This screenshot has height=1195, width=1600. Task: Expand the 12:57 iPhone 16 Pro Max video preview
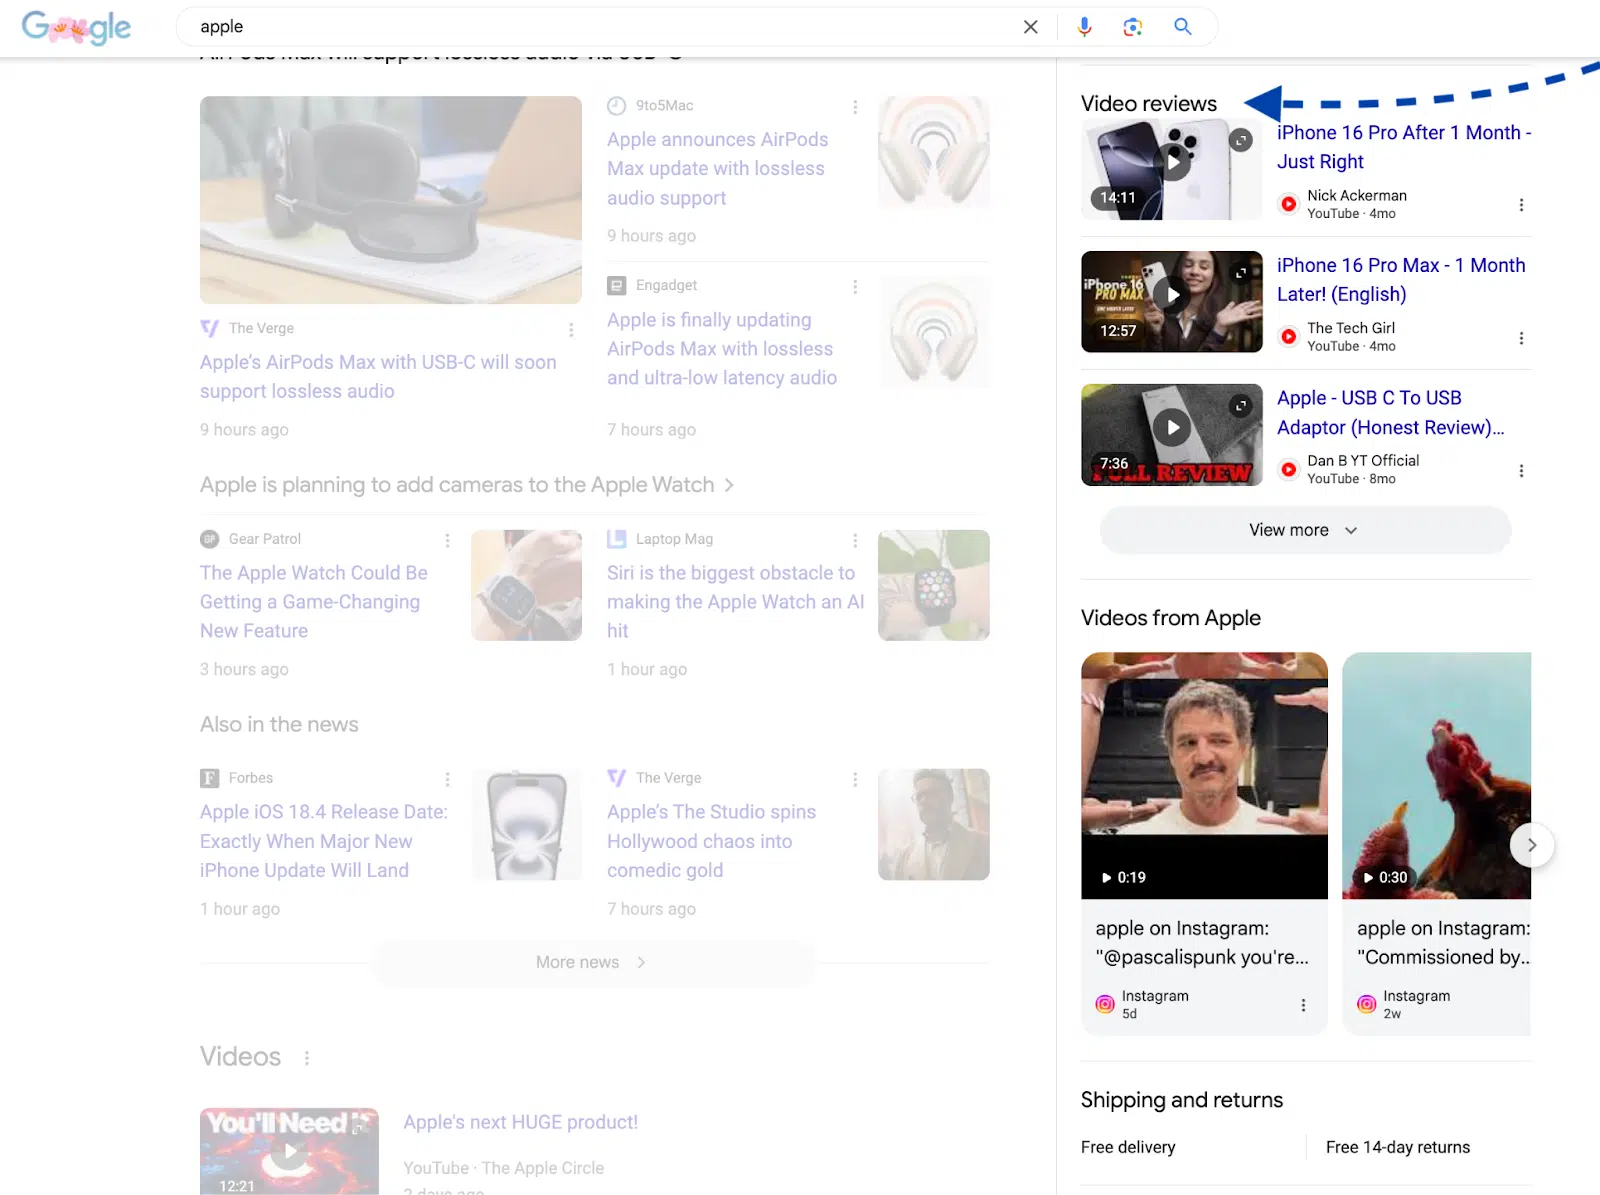pos(1241,273)
